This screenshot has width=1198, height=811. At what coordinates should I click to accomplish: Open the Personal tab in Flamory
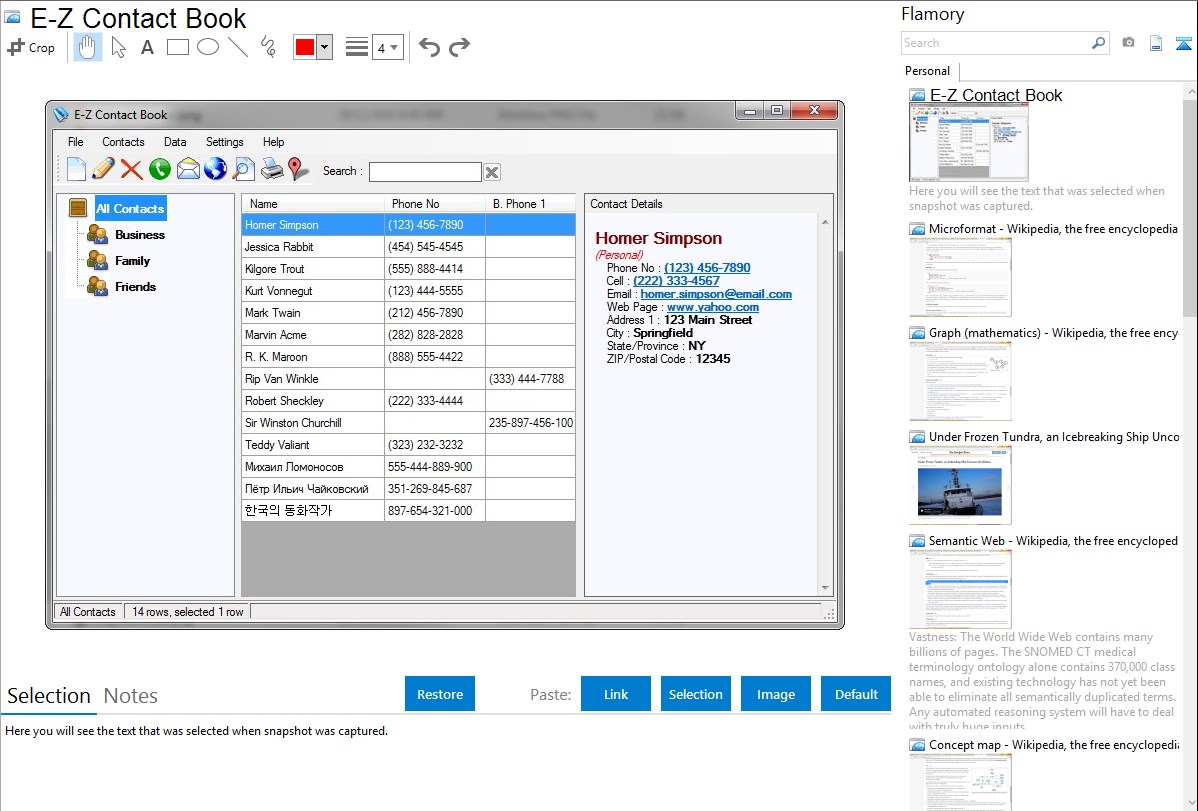(928, 71)
